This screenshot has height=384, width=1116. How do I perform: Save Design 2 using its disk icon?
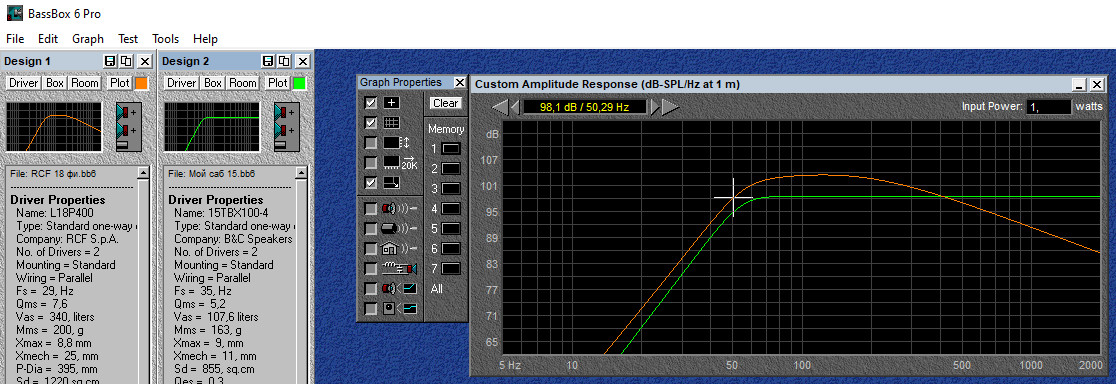tap(268, 61)
